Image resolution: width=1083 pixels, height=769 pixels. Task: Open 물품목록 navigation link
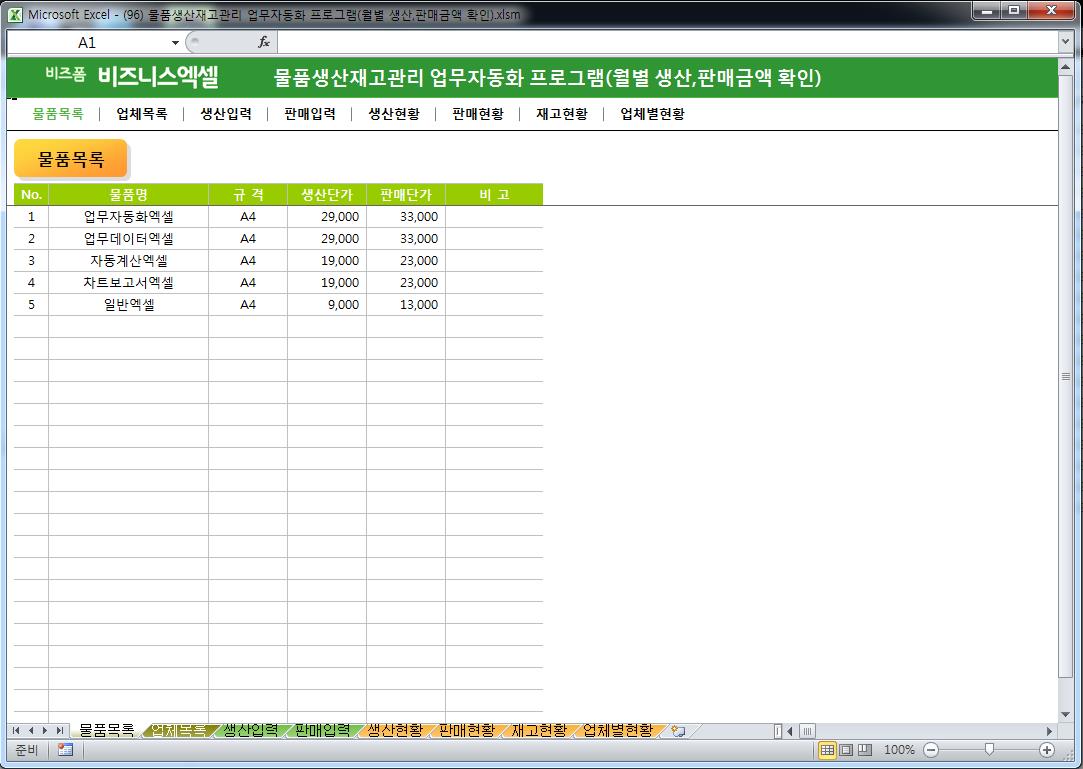coord(58,114)
